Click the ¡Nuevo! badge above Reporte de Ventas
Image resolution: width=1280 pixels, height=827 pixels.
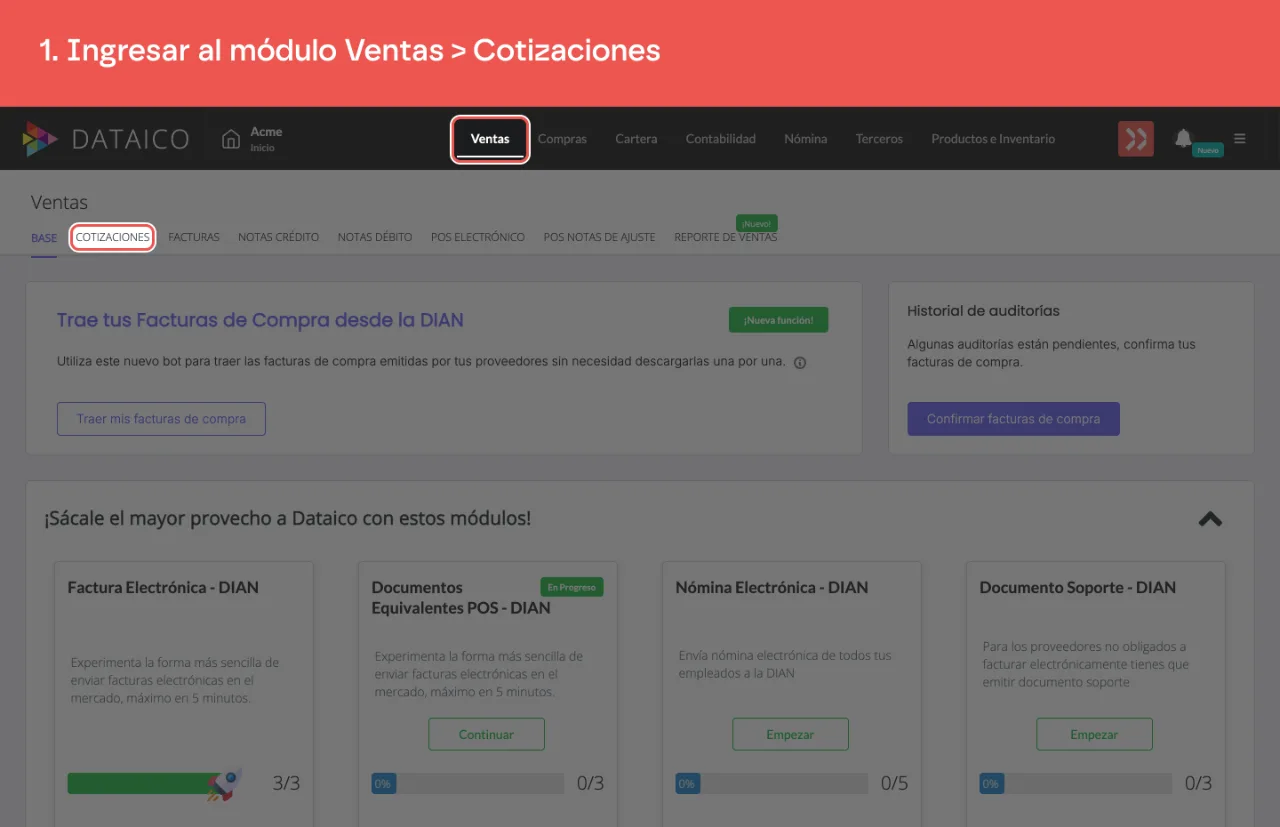(756, 223)
